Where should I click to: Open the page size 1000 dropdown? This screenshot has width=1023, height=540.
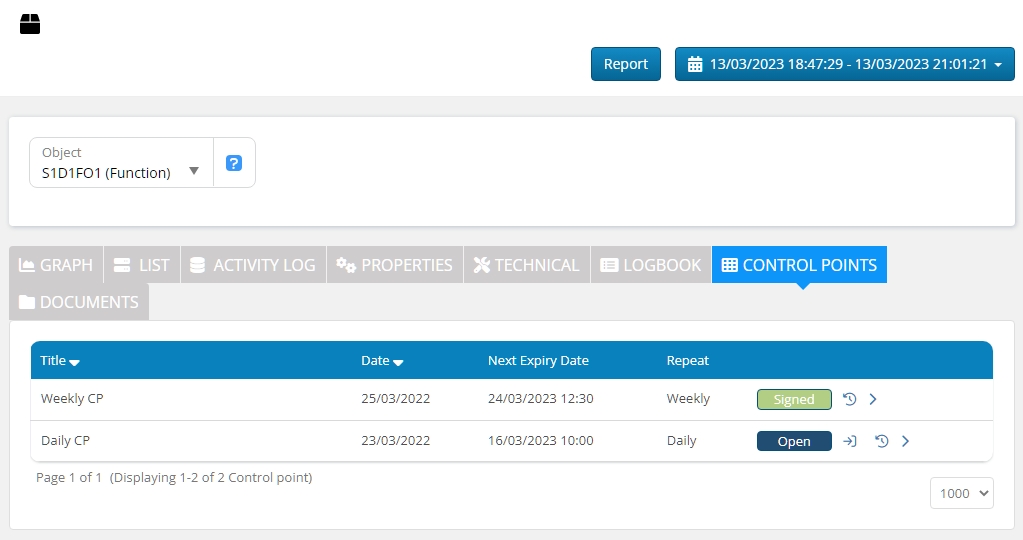click(961, 493)
